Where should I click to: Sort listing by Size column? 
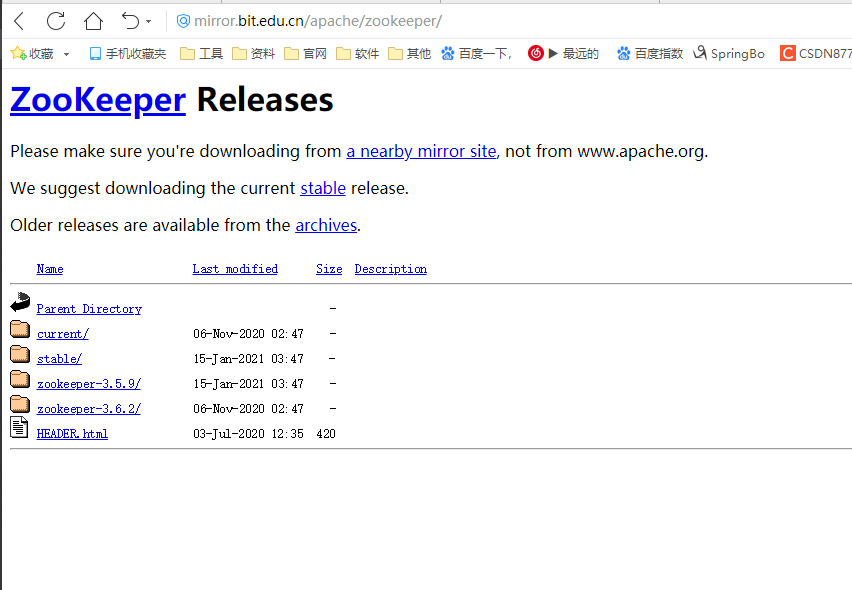point(329,269)
